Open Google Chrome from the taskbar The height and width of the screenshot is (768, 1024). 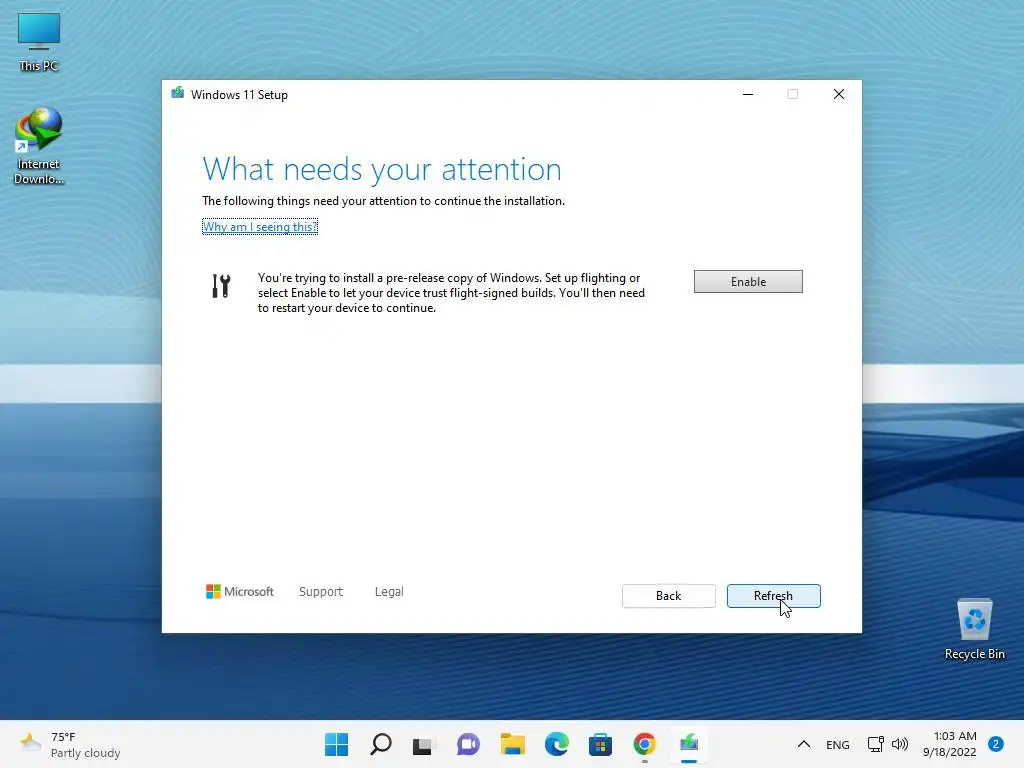(x=645, y=744)
